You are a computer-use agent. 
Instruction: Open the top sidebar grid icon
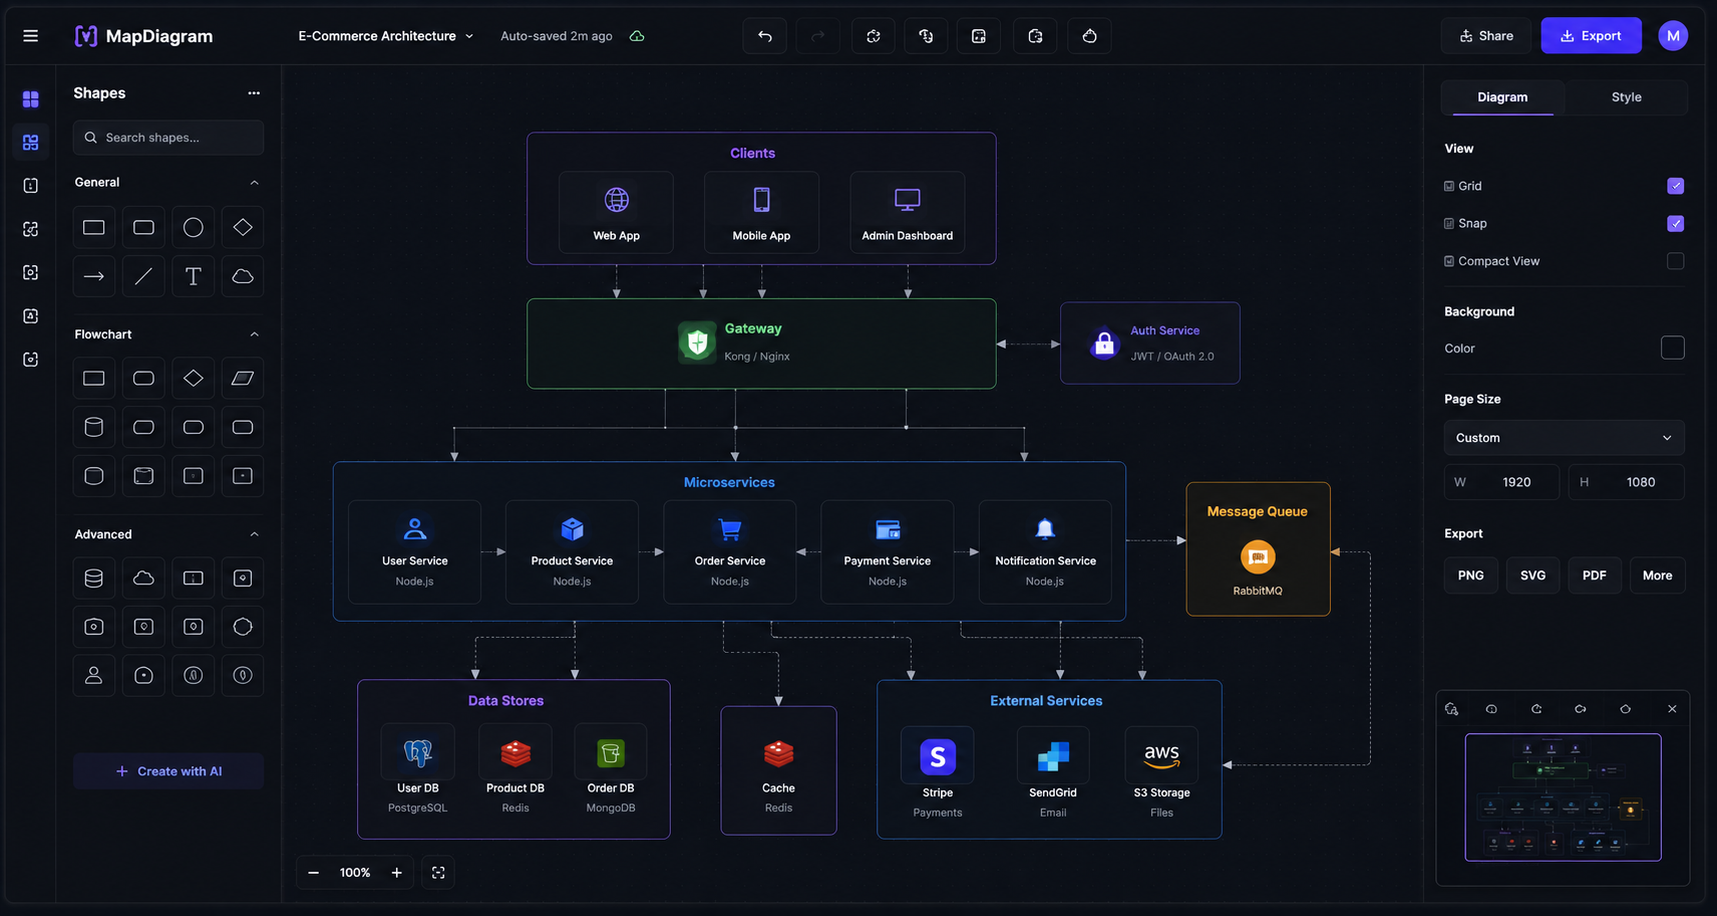coord(30,99)
